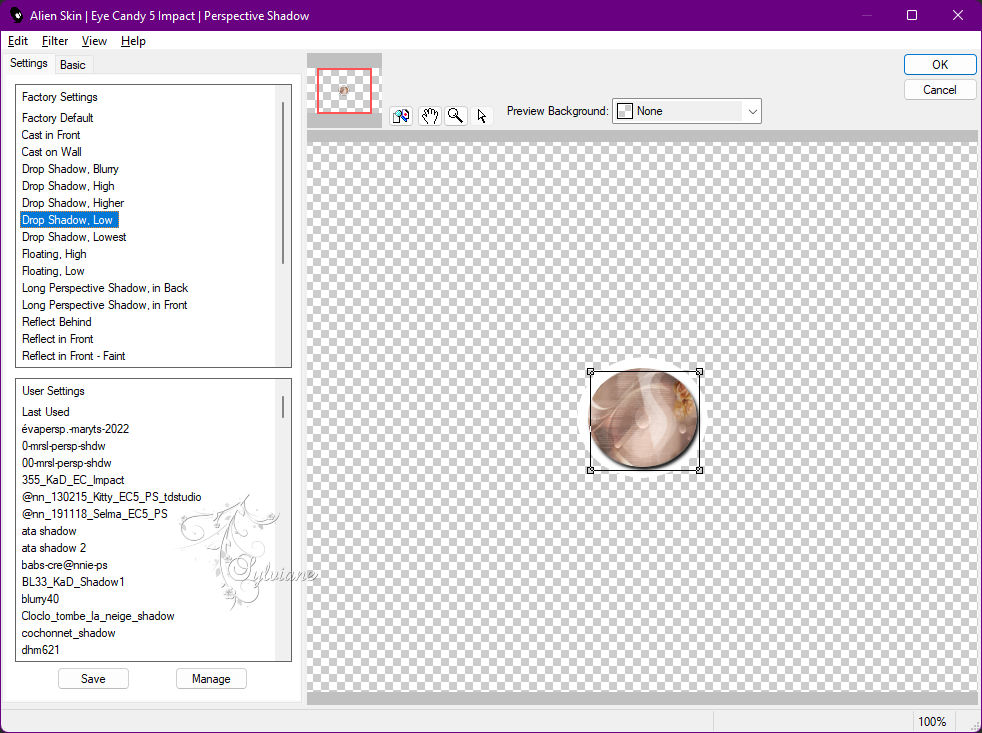This screenshot has width=982, height=733.
Task: Open the Filter menu
Action: pos(54,41)
